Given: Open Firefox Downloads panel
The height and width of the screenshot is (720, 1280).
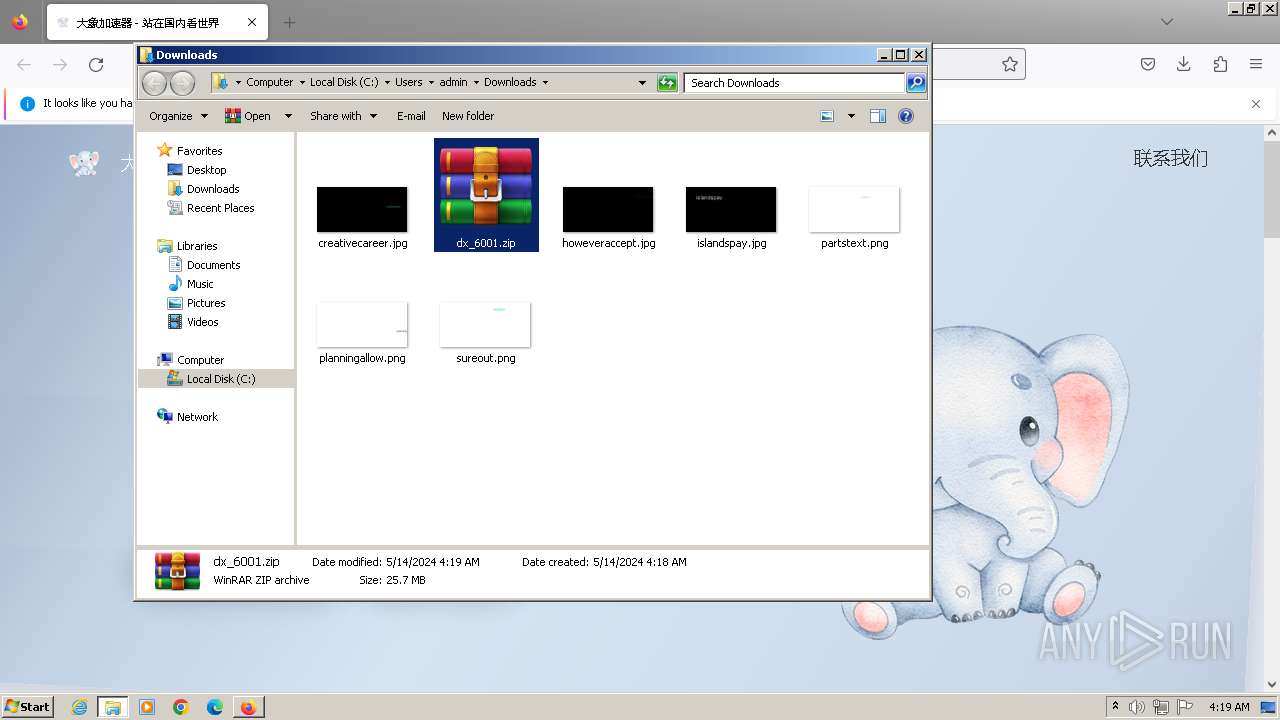Looking at the screenshot, I should (x=1184, y=64).
